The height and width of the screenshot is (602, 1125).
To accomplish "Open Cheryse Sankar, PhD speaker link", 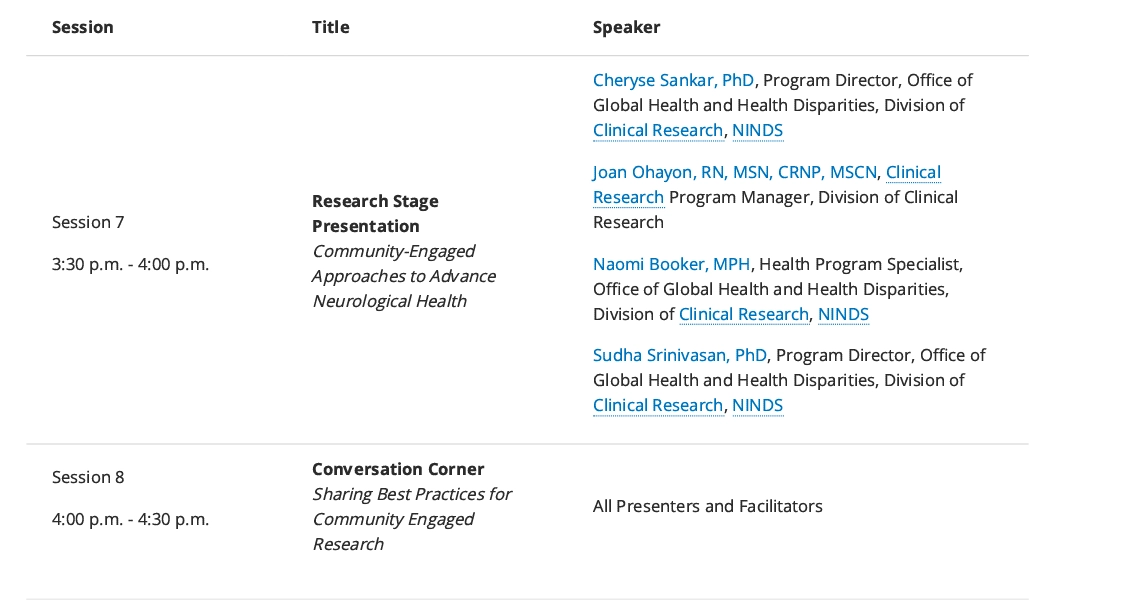I will pos(673,80).
